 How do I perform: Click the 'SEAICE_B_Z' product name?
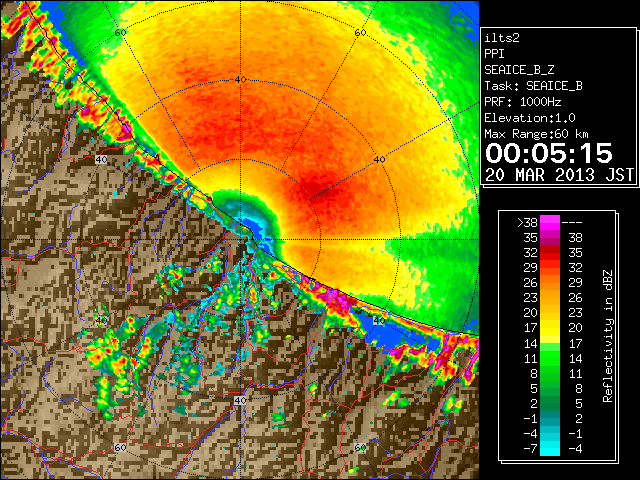pos(519,70)
